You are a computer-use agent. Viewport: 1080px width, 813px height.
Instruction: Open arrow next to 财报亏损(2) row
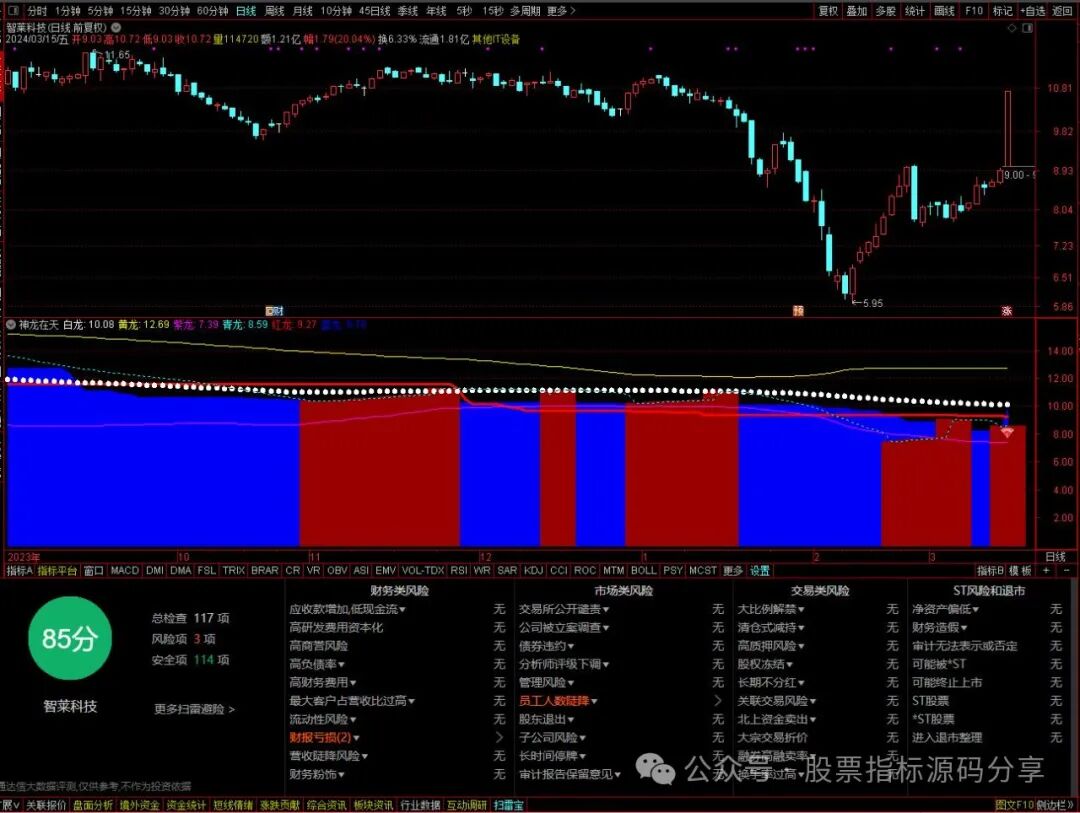point(499,737)
